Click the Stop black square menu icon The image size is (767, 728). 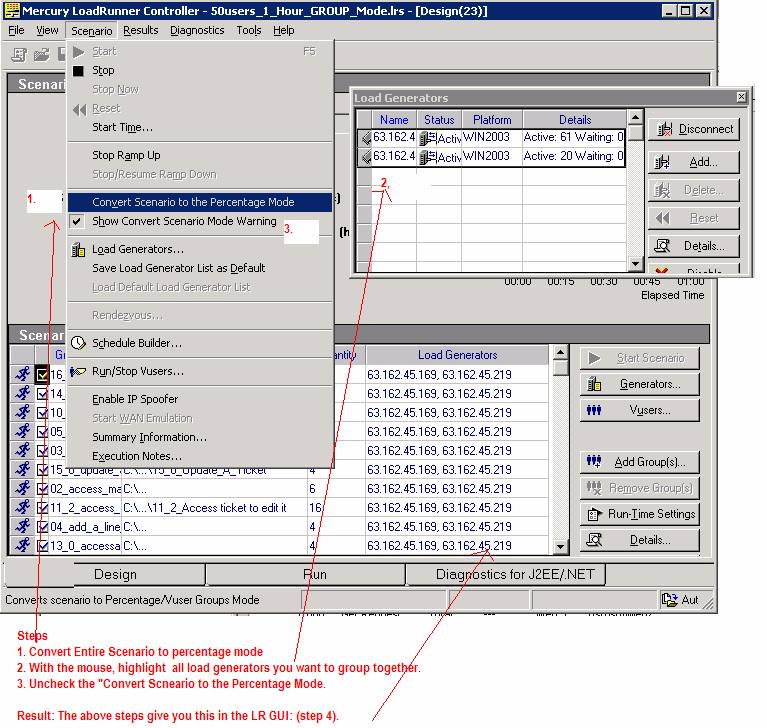pyautogui.click(x=78, y=71)
